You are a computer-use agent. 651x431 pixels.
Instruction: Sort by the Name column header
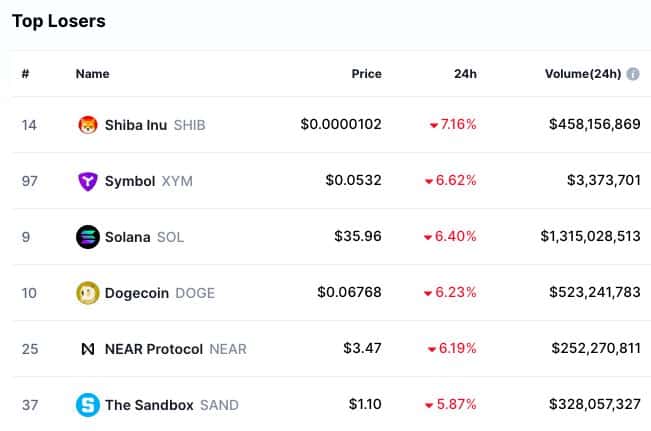click(x=93, y=74)
